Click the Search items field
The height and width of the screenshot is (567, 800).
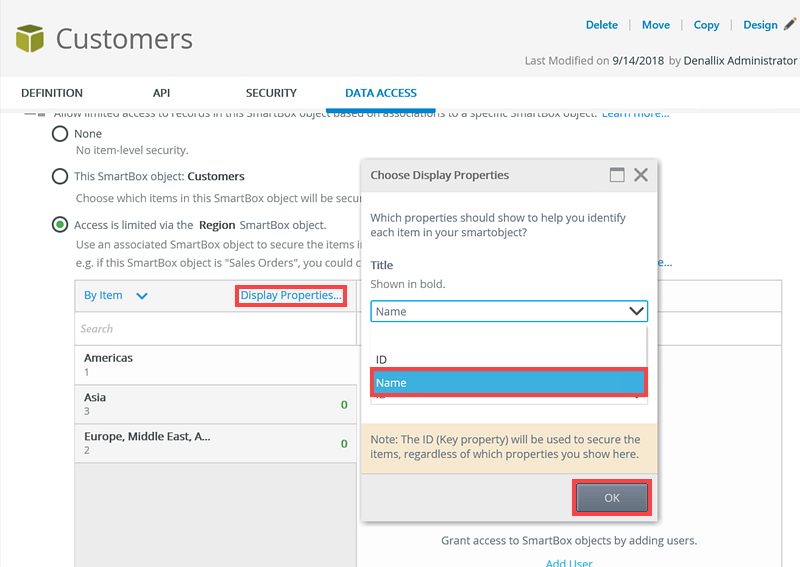(214, 328)
